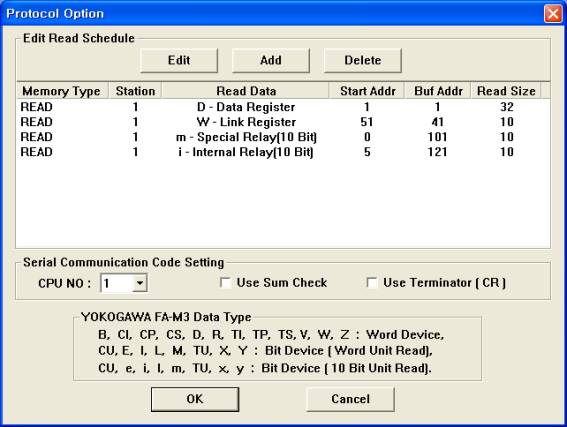The height and width of the screenshot is (427, 567).
Task: Click the Read Data column header
Action: pyautogui.click(x=246, y=91)
